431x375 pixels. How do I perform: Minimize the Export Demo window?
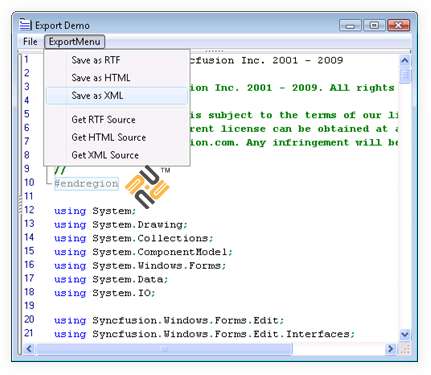coord(350,26)
